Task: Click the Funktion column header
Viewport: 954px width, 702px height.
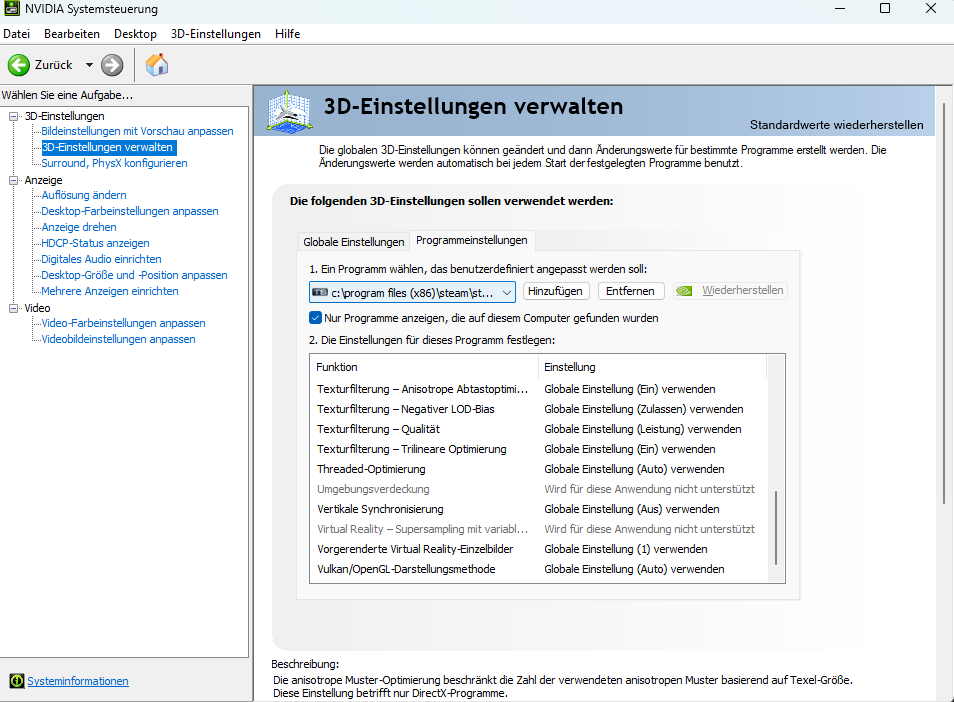Action: click(424, 367)
